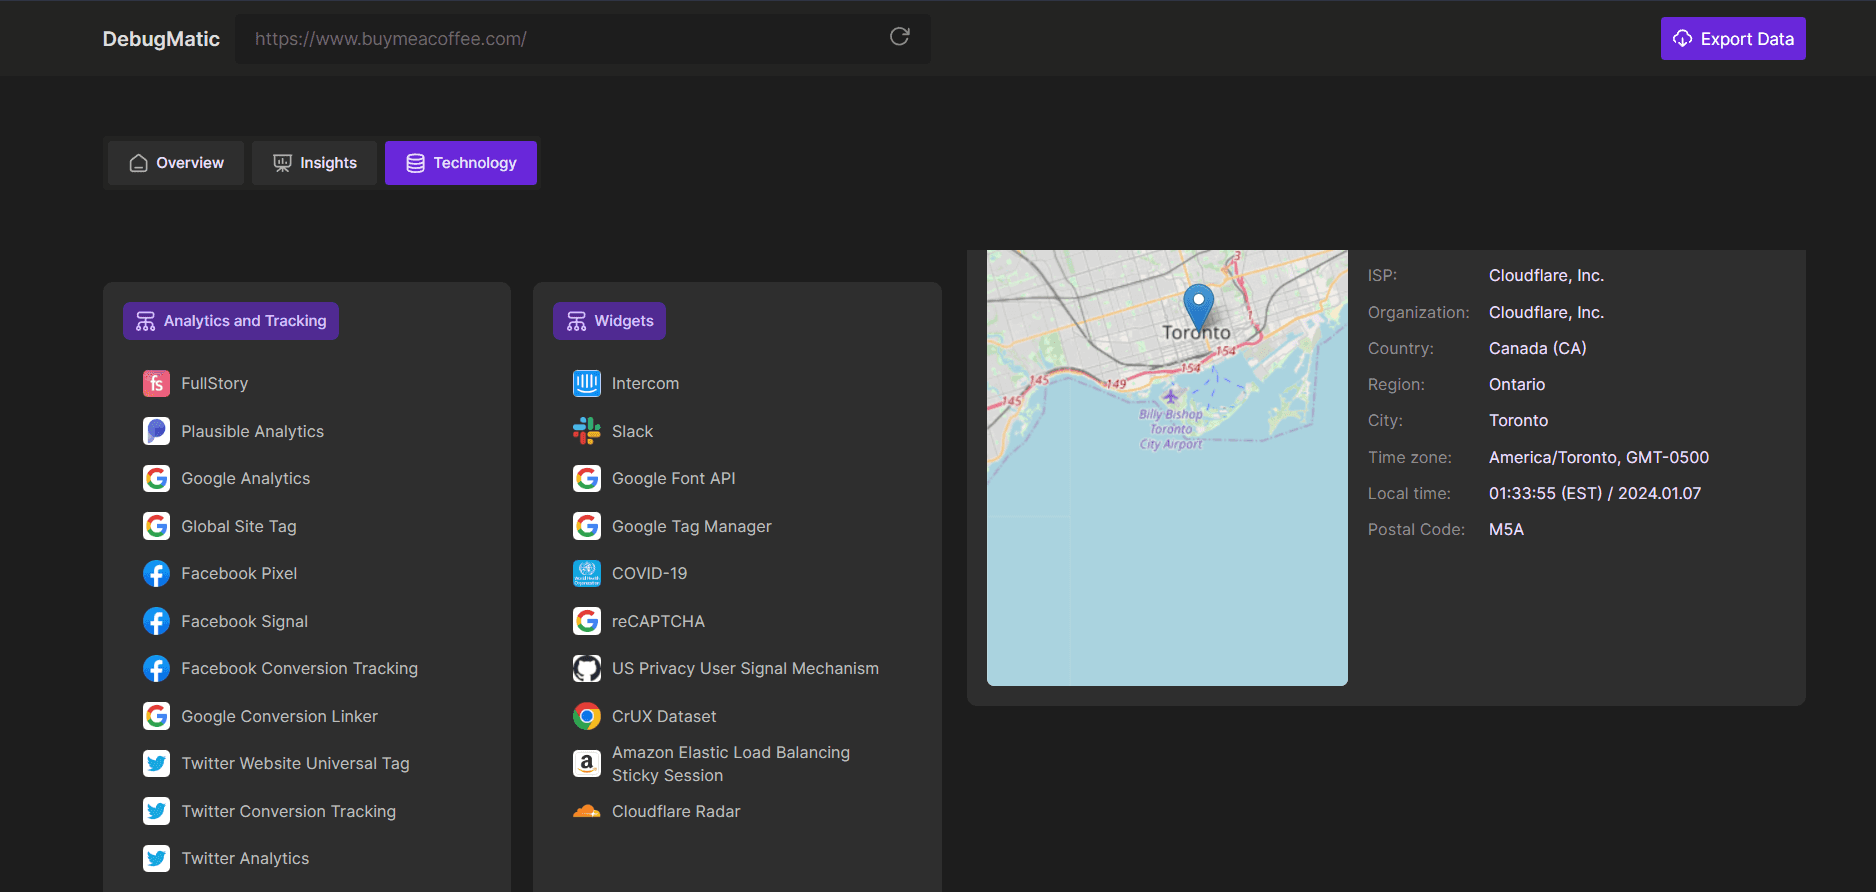Open the Insights tab

tap(314, 163)
